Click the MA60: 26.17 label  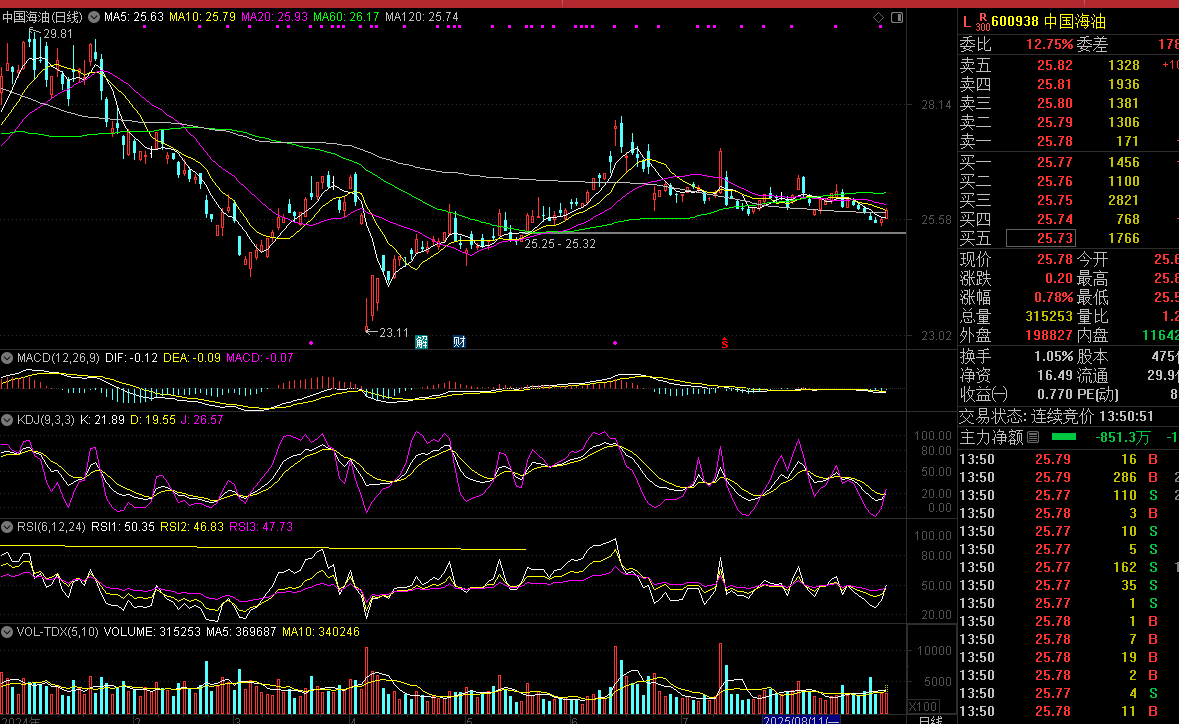pyautogui.click(x=347, y=17)
